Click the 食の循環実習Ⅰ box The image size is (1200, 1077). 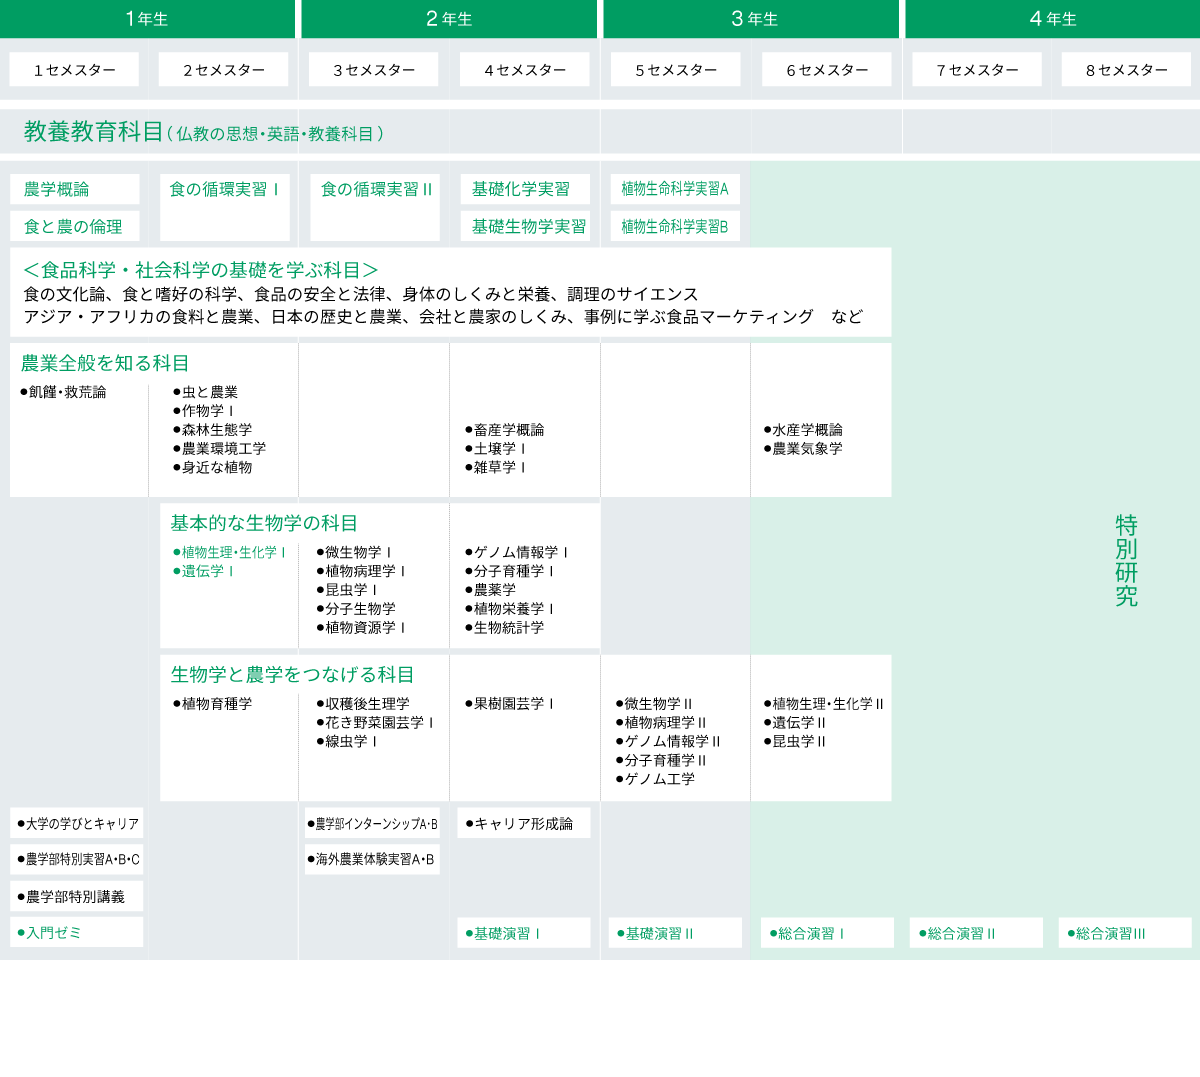point(225,208)
